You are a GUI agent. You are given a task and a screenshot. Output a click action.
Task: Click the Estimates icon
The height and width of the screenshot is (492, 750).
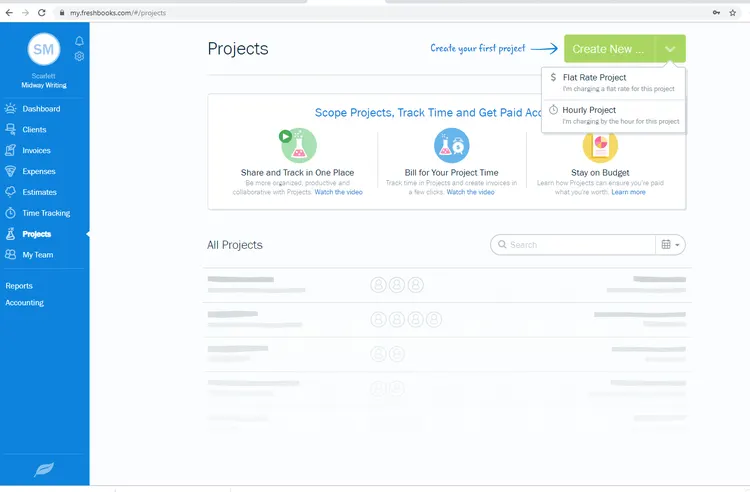11,192
